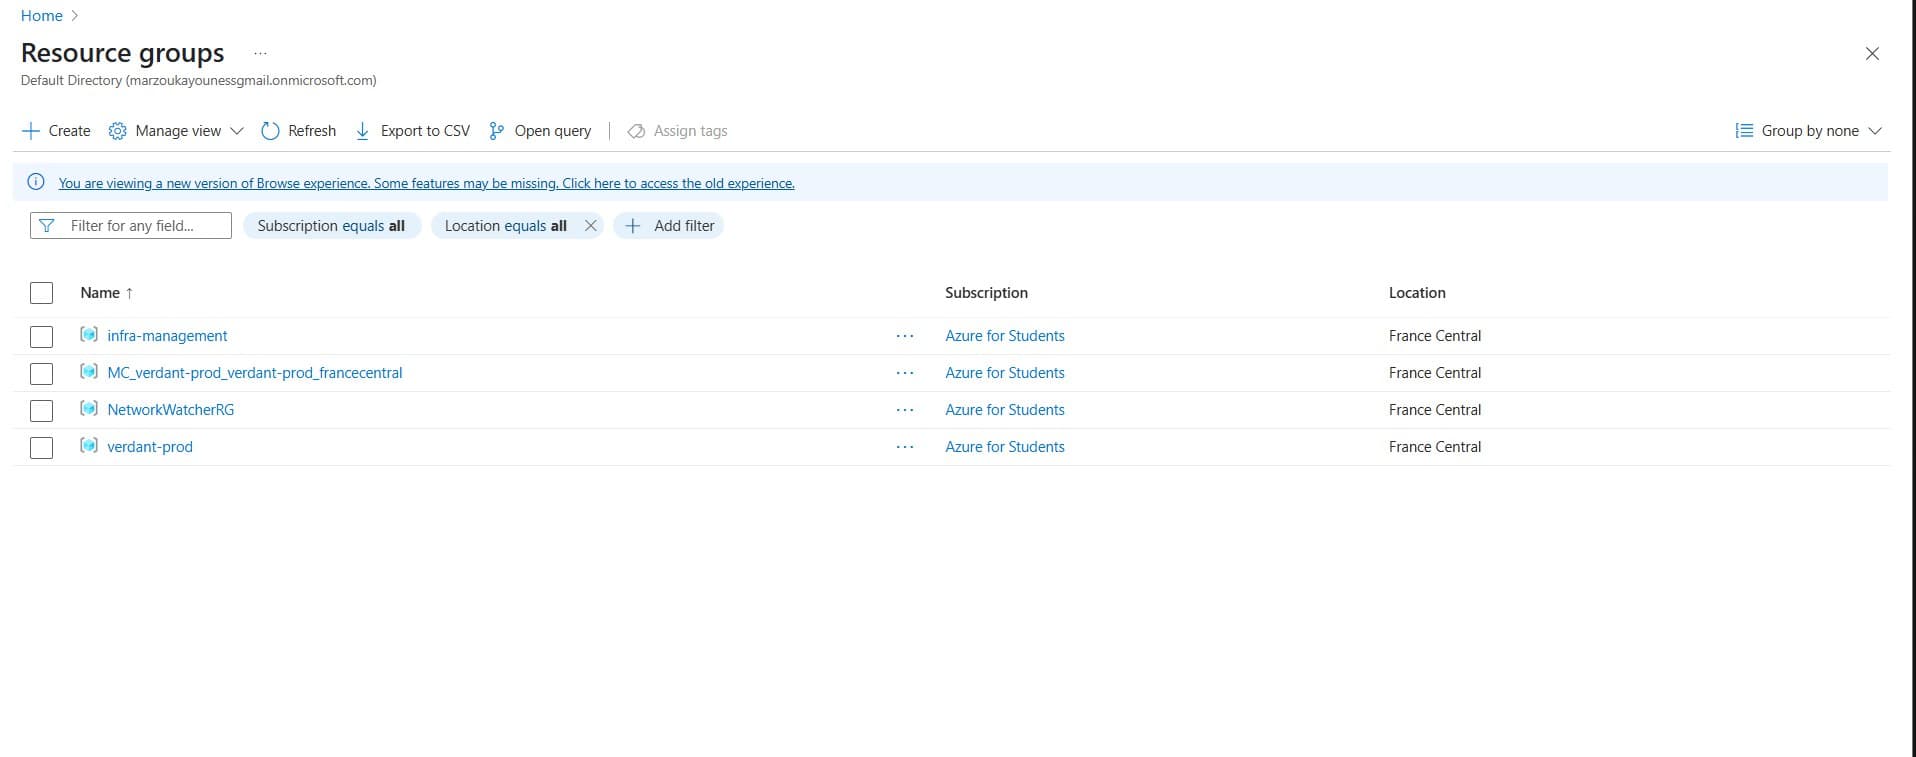Remove the Location equals all filter
This screenshot has height=757, width=1916.
pyautogui.click(x=591, y=226)
